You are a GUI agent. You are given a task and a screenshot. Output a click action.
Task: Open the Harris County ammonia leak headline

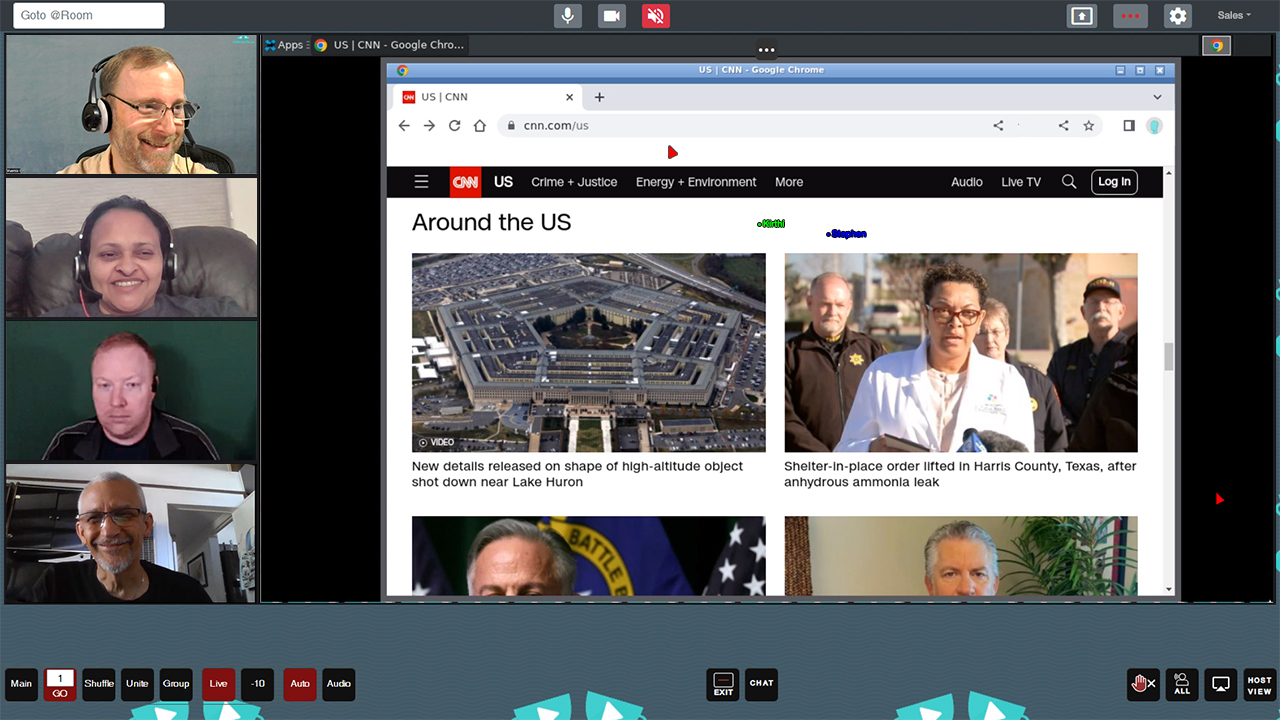[x=960, y=474]
